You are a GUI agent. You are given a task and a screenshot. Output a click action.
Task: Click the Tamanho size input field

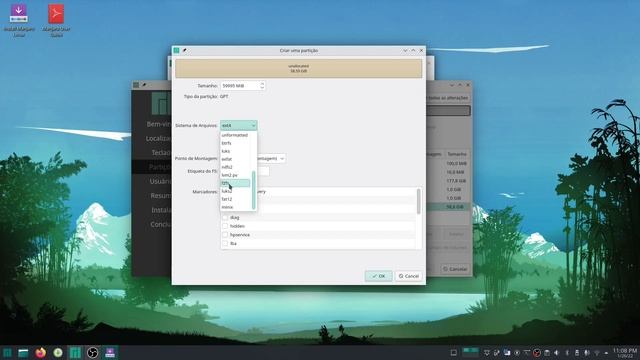coord(240,86)
